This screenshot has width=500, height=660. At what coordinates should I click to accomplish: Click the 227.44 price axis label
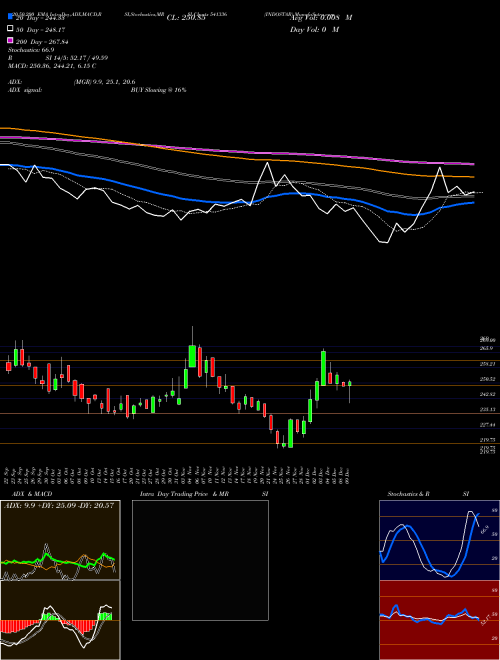[x=487, y=425]
